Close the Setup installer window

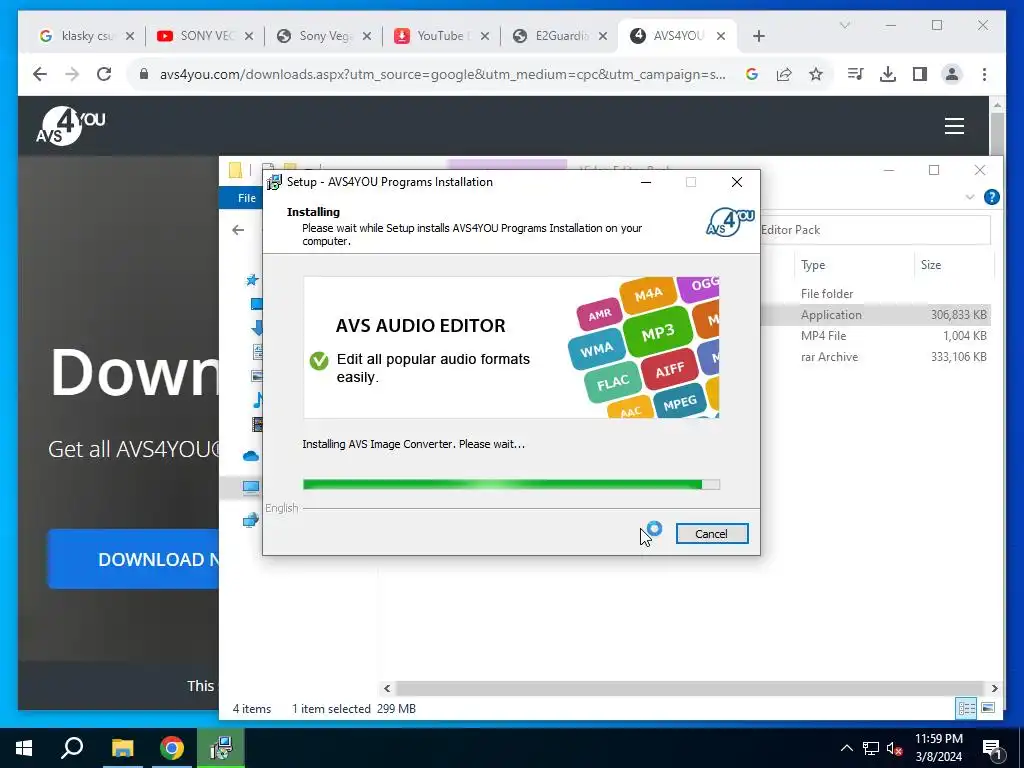[x=737, y=182]
